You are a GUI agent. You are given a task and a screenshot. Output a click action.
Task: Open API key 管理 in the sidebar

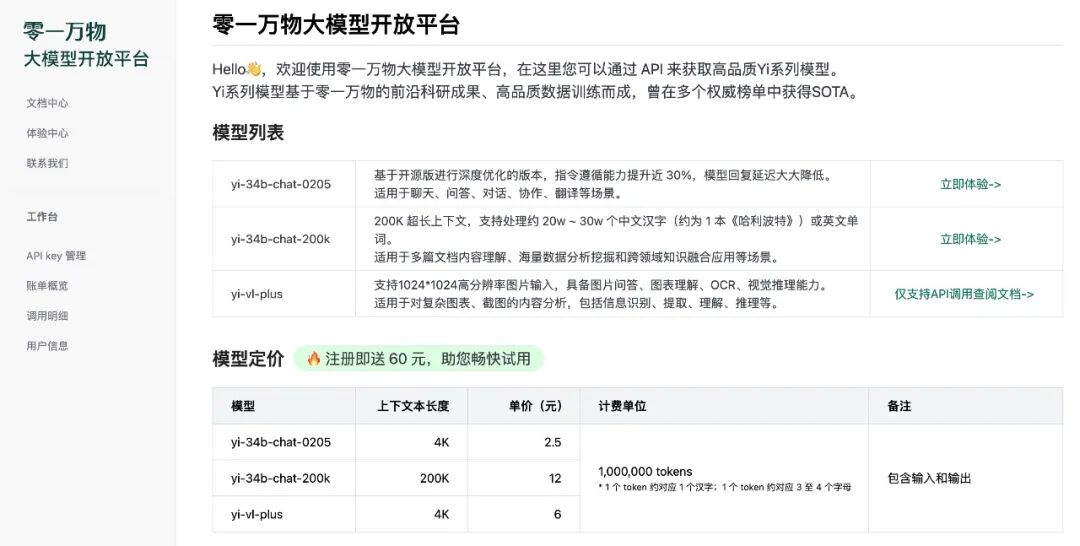coord(56,255)
